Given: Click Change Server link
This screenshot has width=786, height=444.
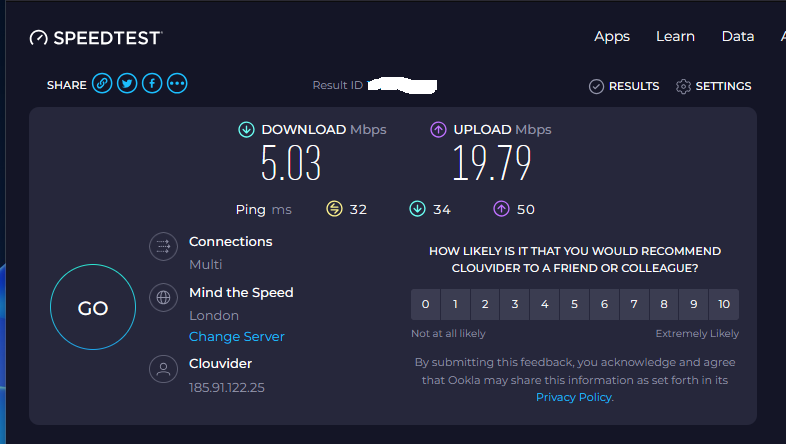Looking at the screenshot, I should (237, 336).
